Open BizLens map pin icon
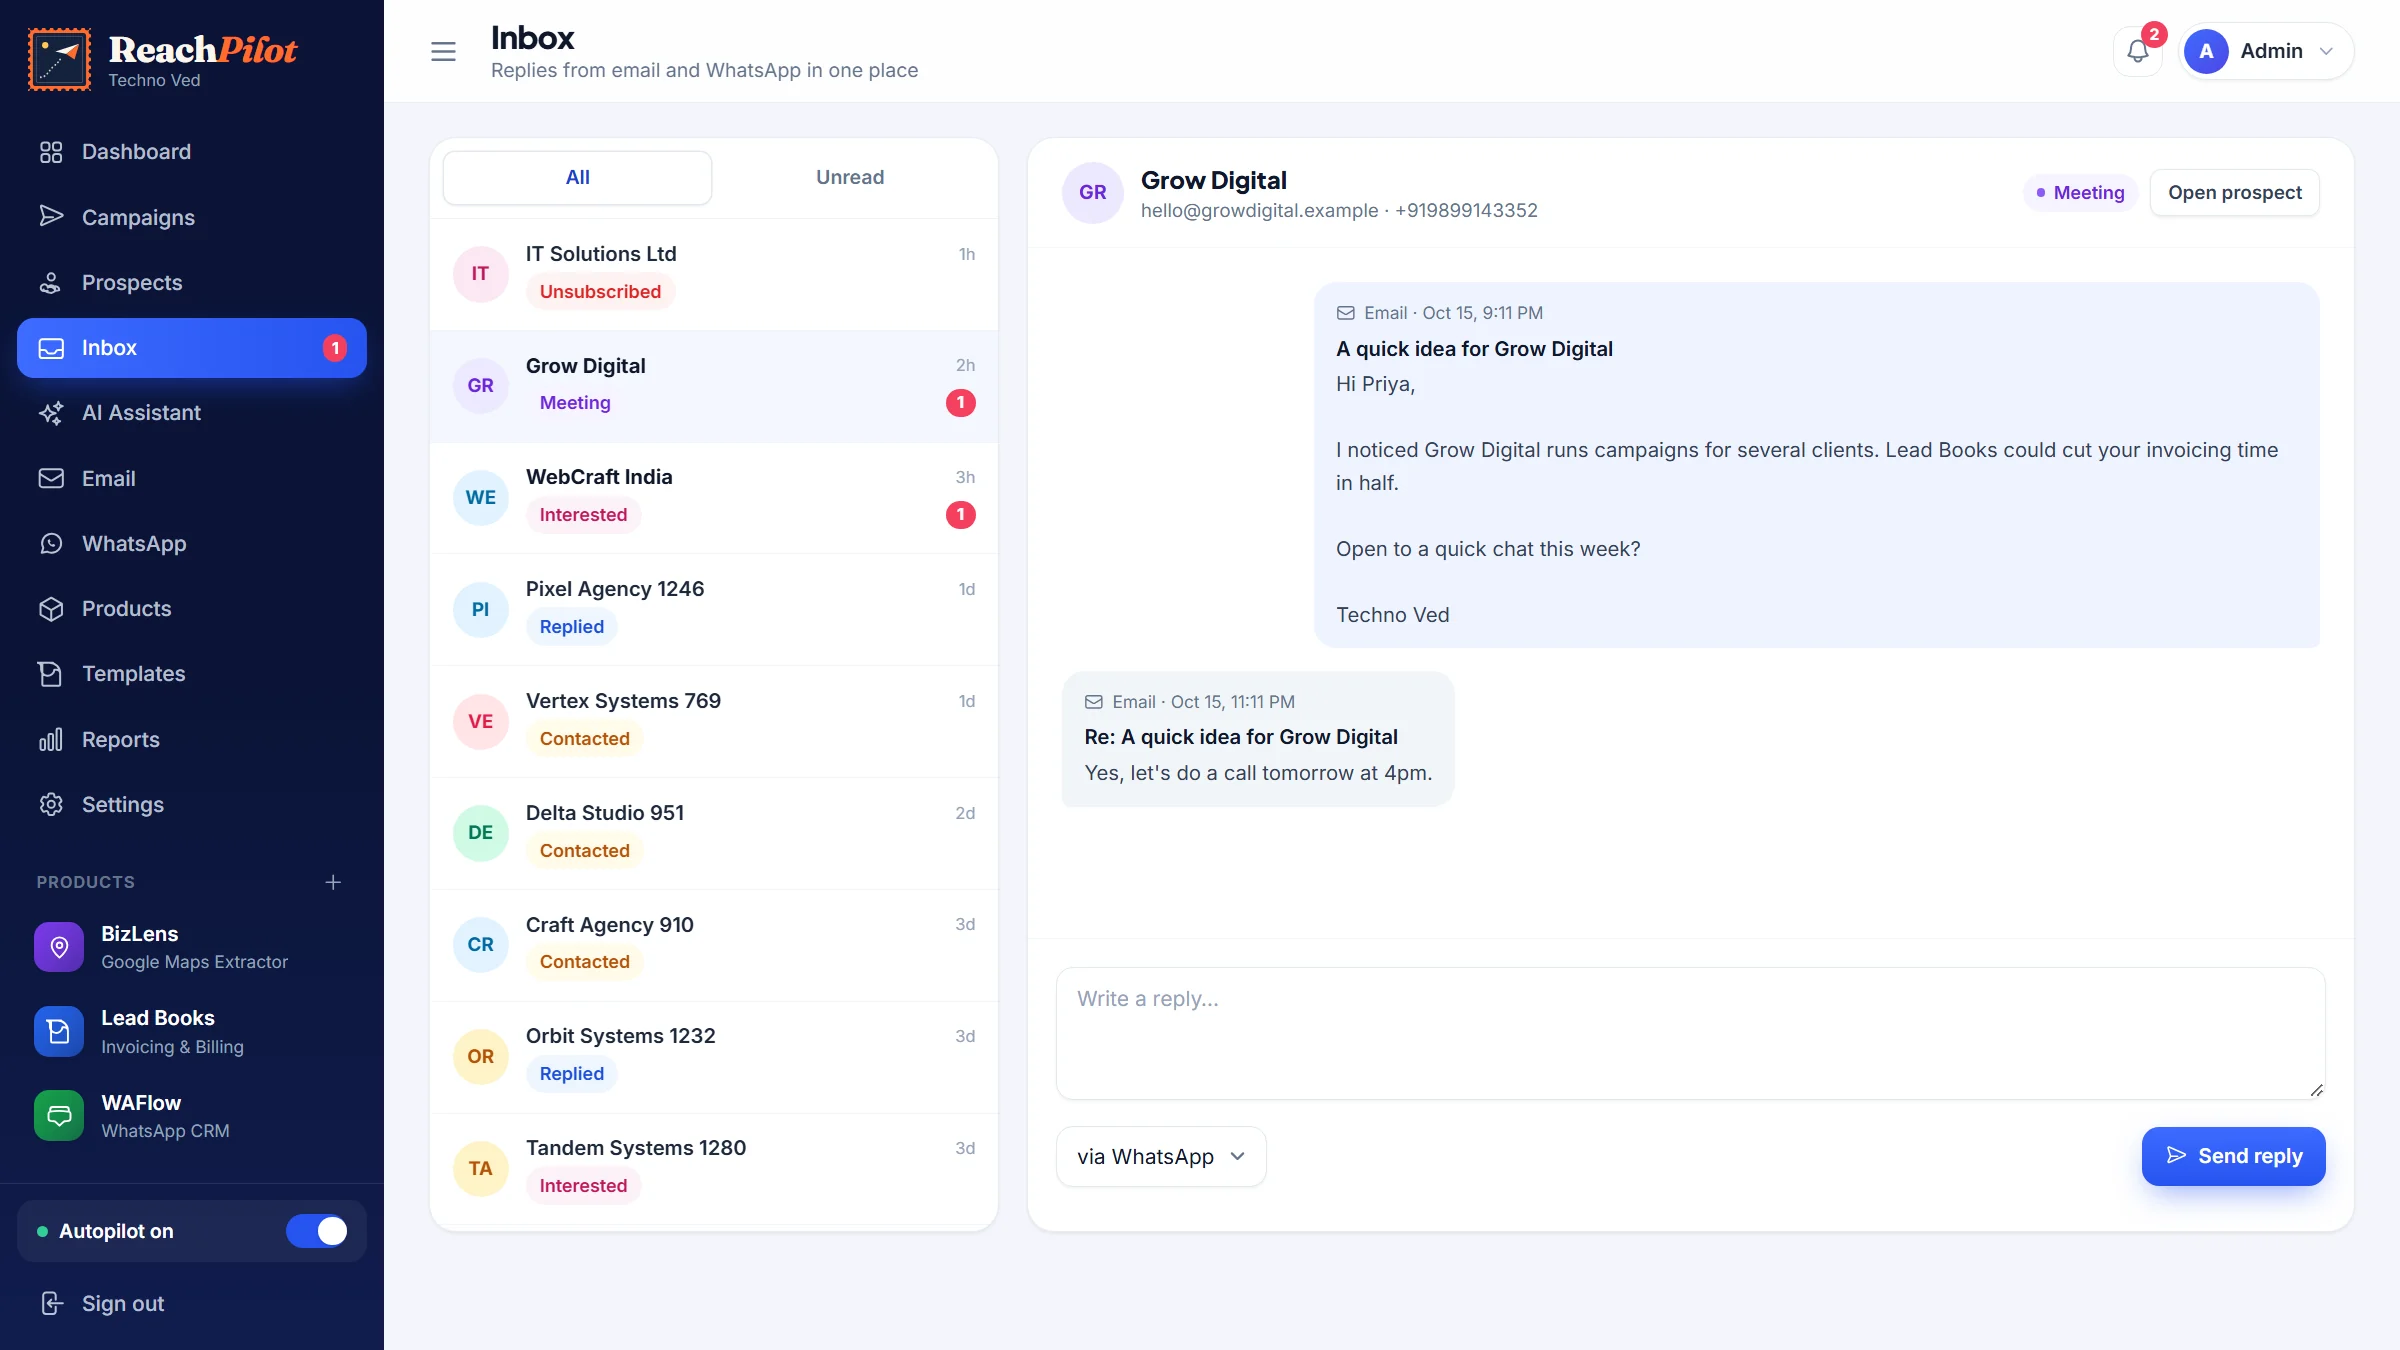The height and width of the screenshot is (1350, 2400). 59,947
